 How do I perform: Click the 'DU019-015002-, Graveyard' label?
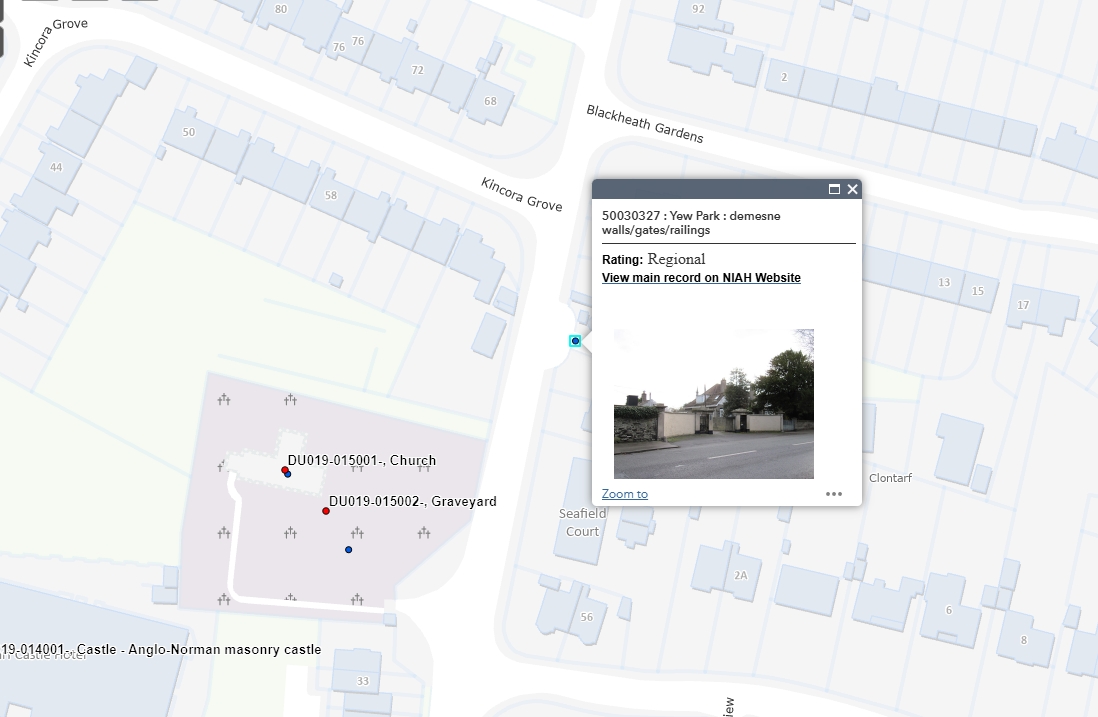point(413,502)
